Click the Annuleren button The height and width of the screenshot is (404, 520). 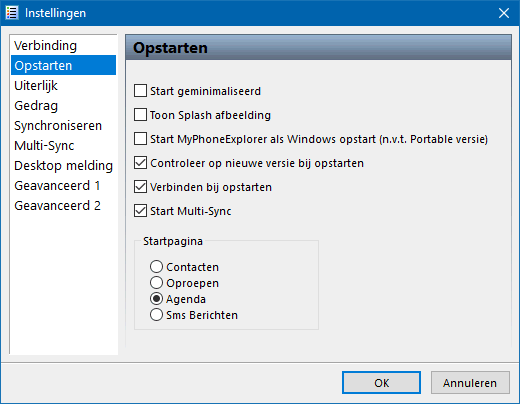coord(470,383)
